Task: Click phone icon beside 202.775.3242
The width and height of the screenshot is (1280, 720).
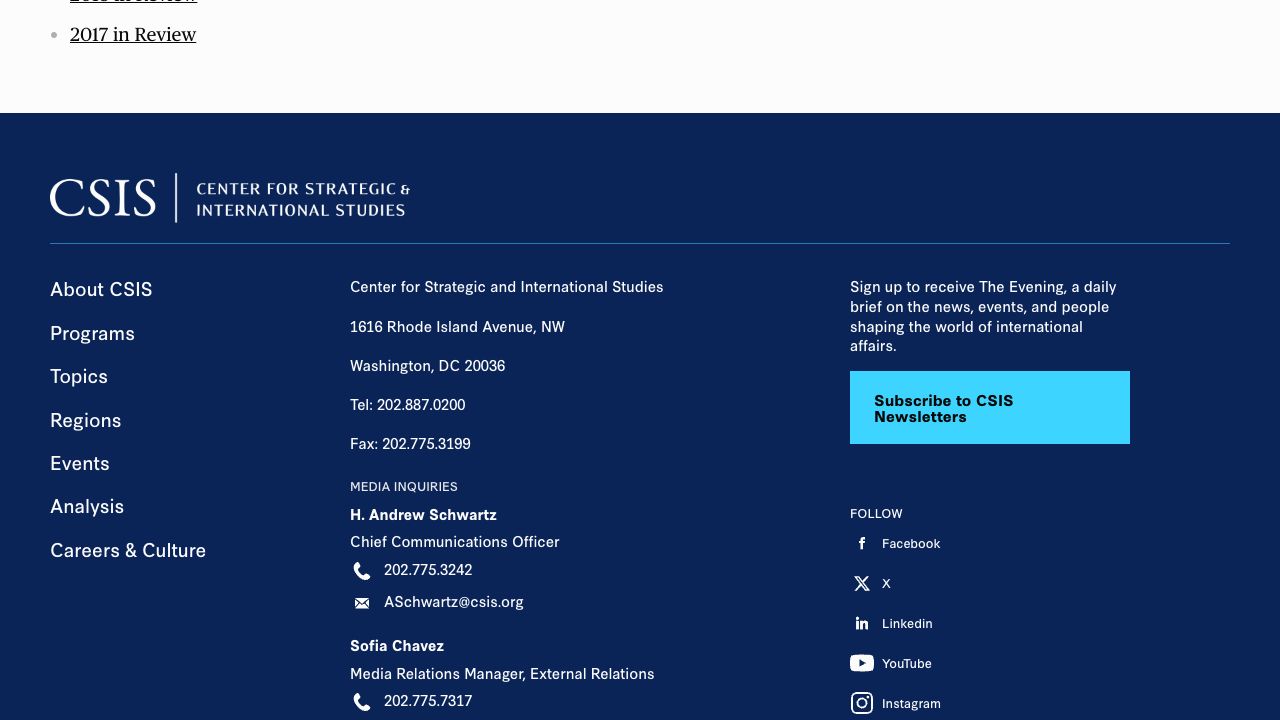Action: tap(362, 571)
